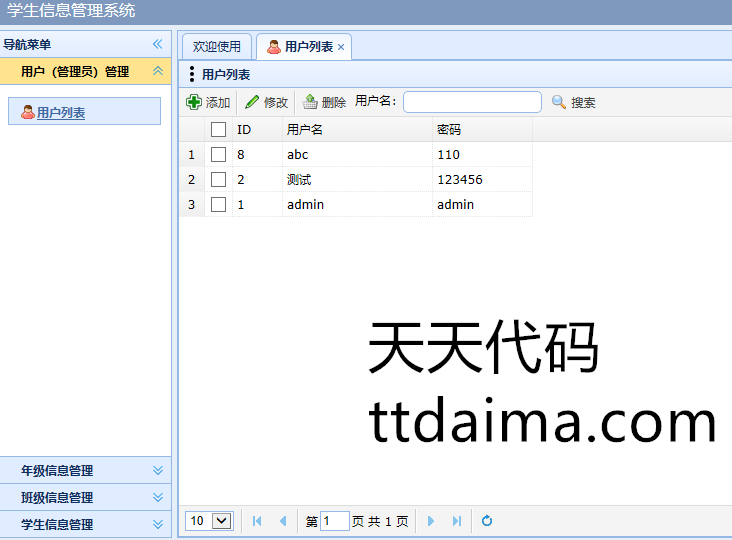Image resolution: width=732 pixels, height=540 pixels.
Task: Click the refresh icon in pagination bar
Action: [487, 521]
